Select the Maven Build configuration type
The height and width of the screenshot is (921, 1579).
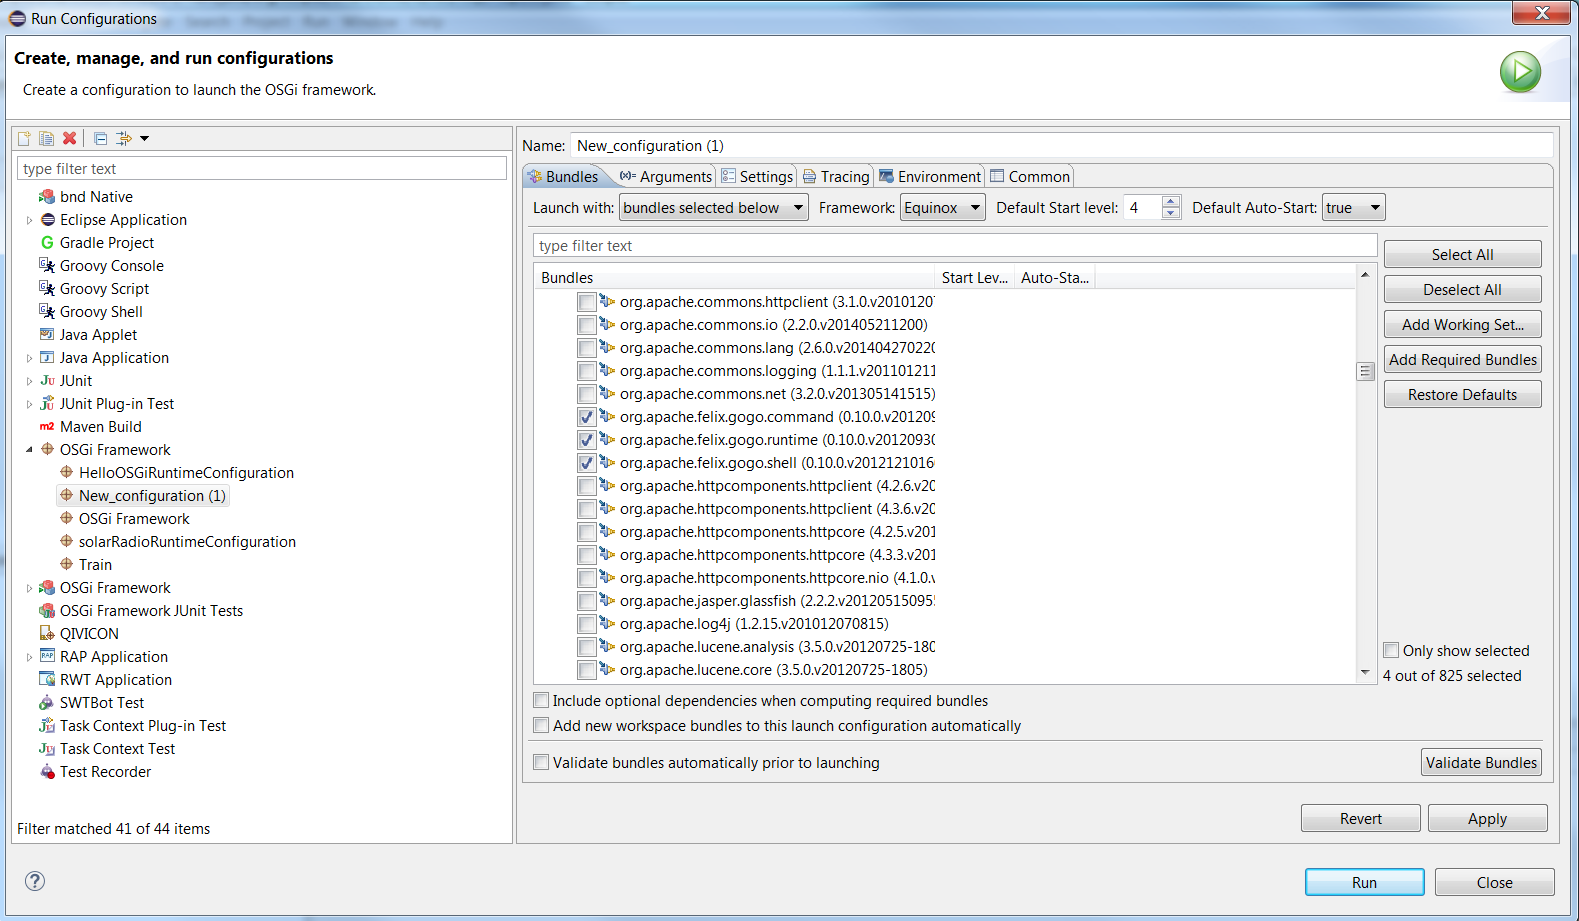100,427
